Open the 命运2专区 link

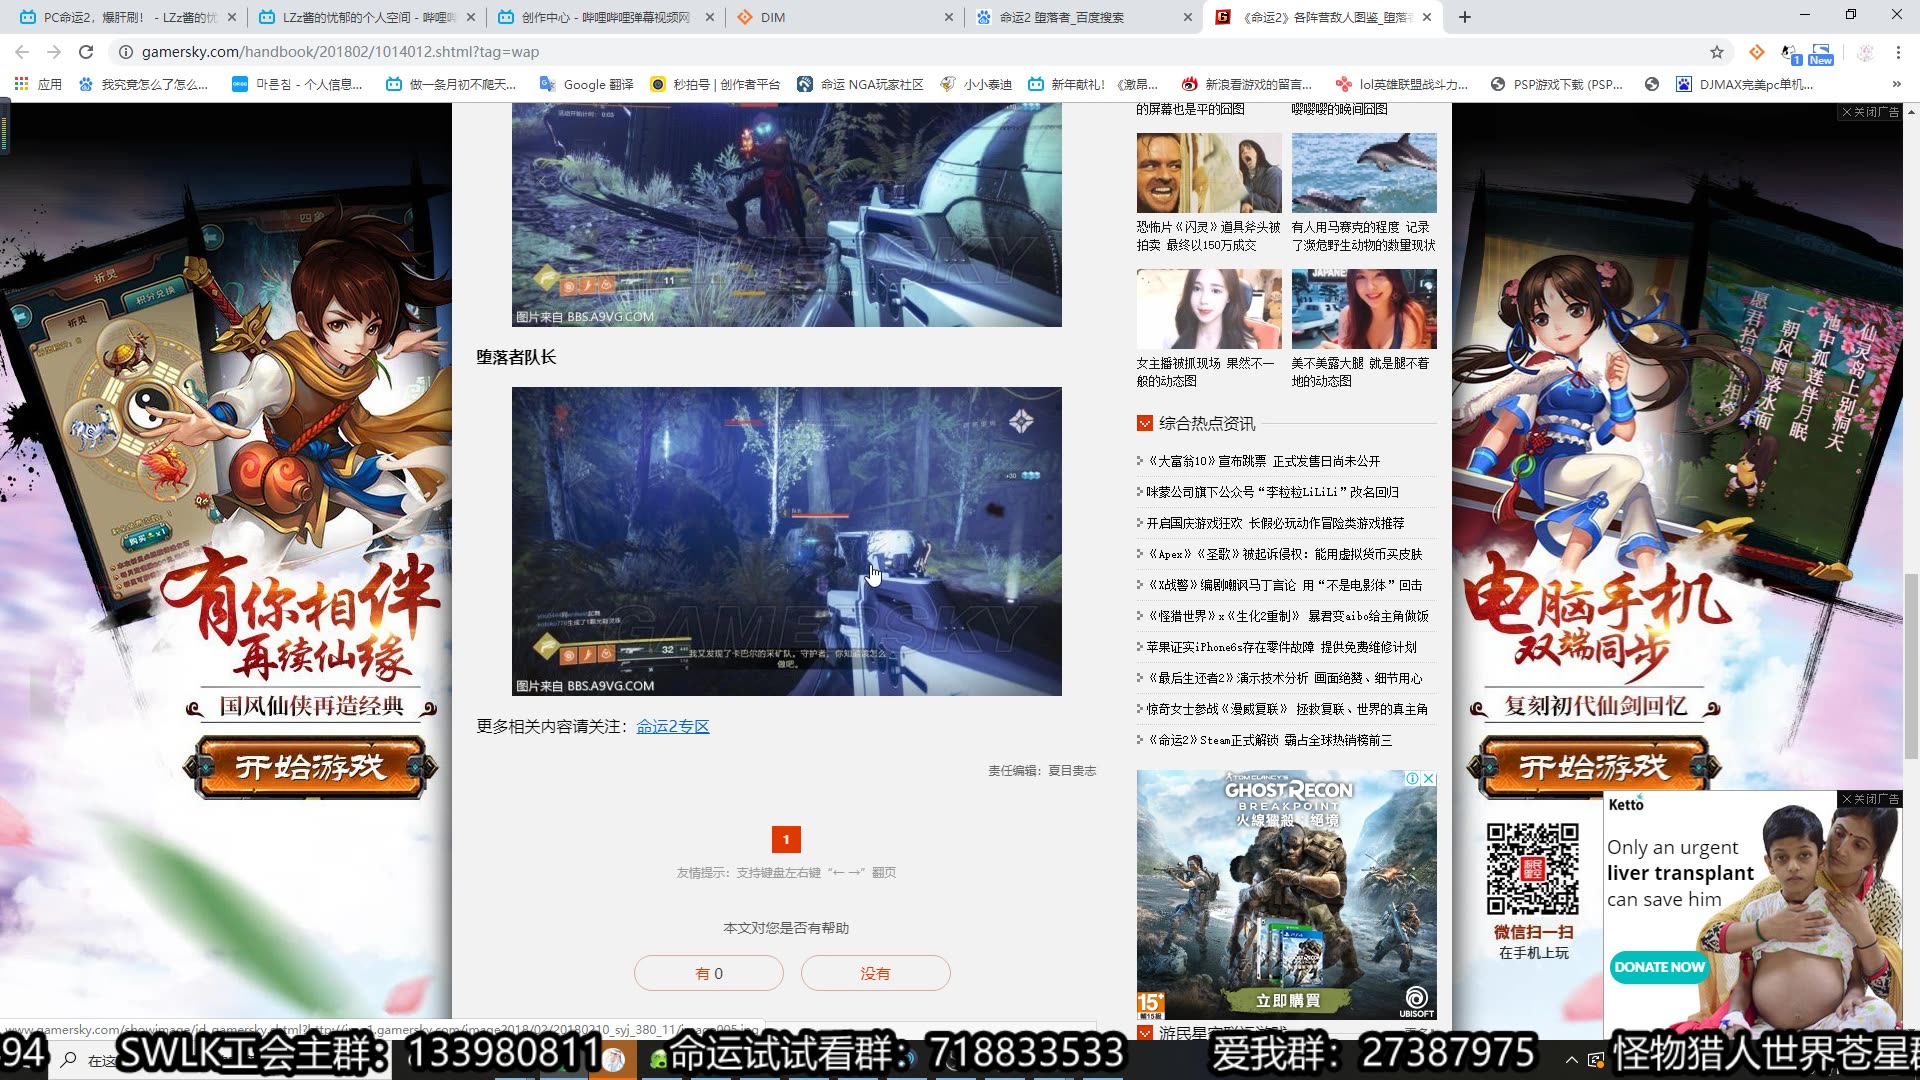(673, 727)
